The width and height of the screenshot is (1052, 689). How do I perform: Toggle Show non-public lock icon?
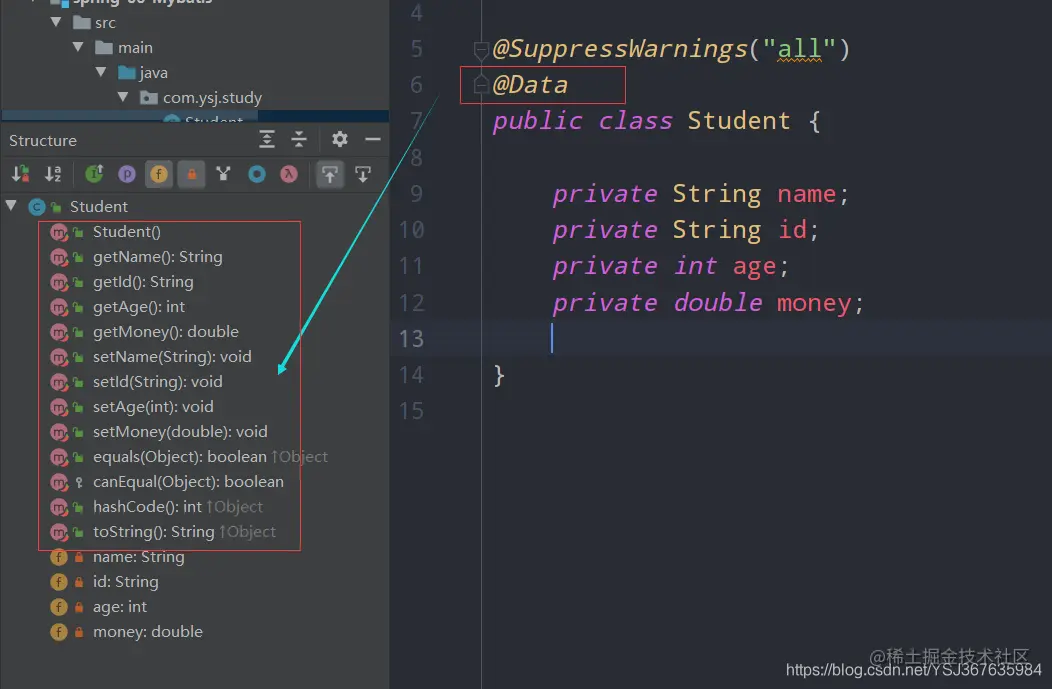[x=191, y=174]
